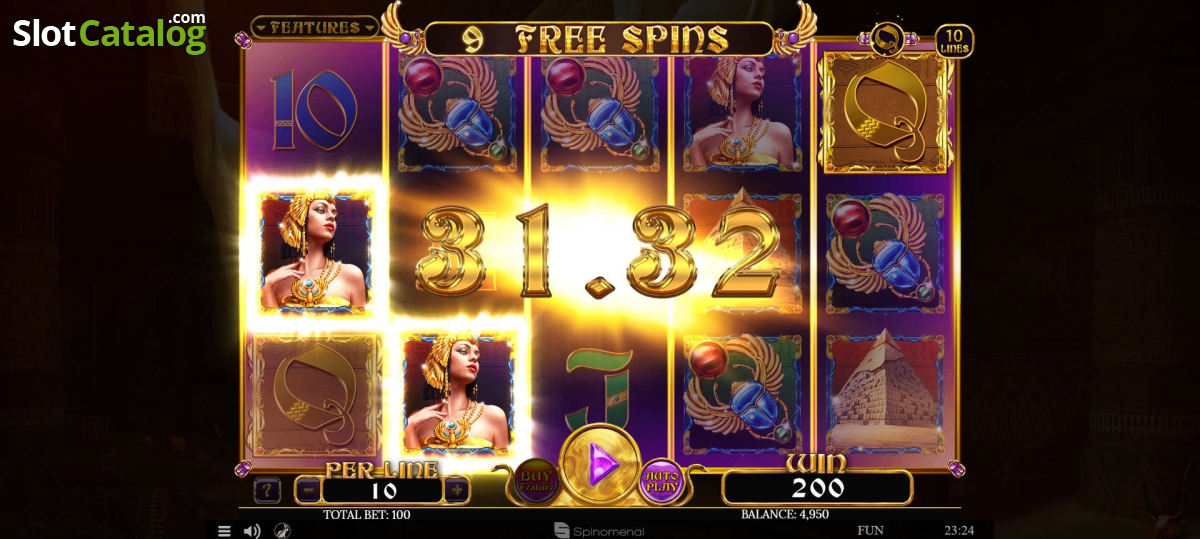Click the Spinomenal logo
The width and height of the screenshot is (1200, 539).
599,531
